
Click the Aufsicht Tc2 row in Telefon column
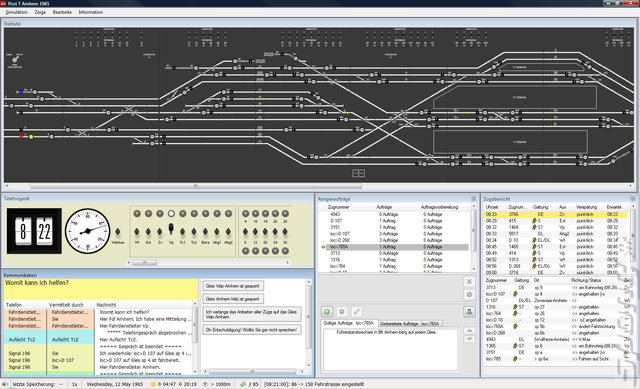(22, 340)
